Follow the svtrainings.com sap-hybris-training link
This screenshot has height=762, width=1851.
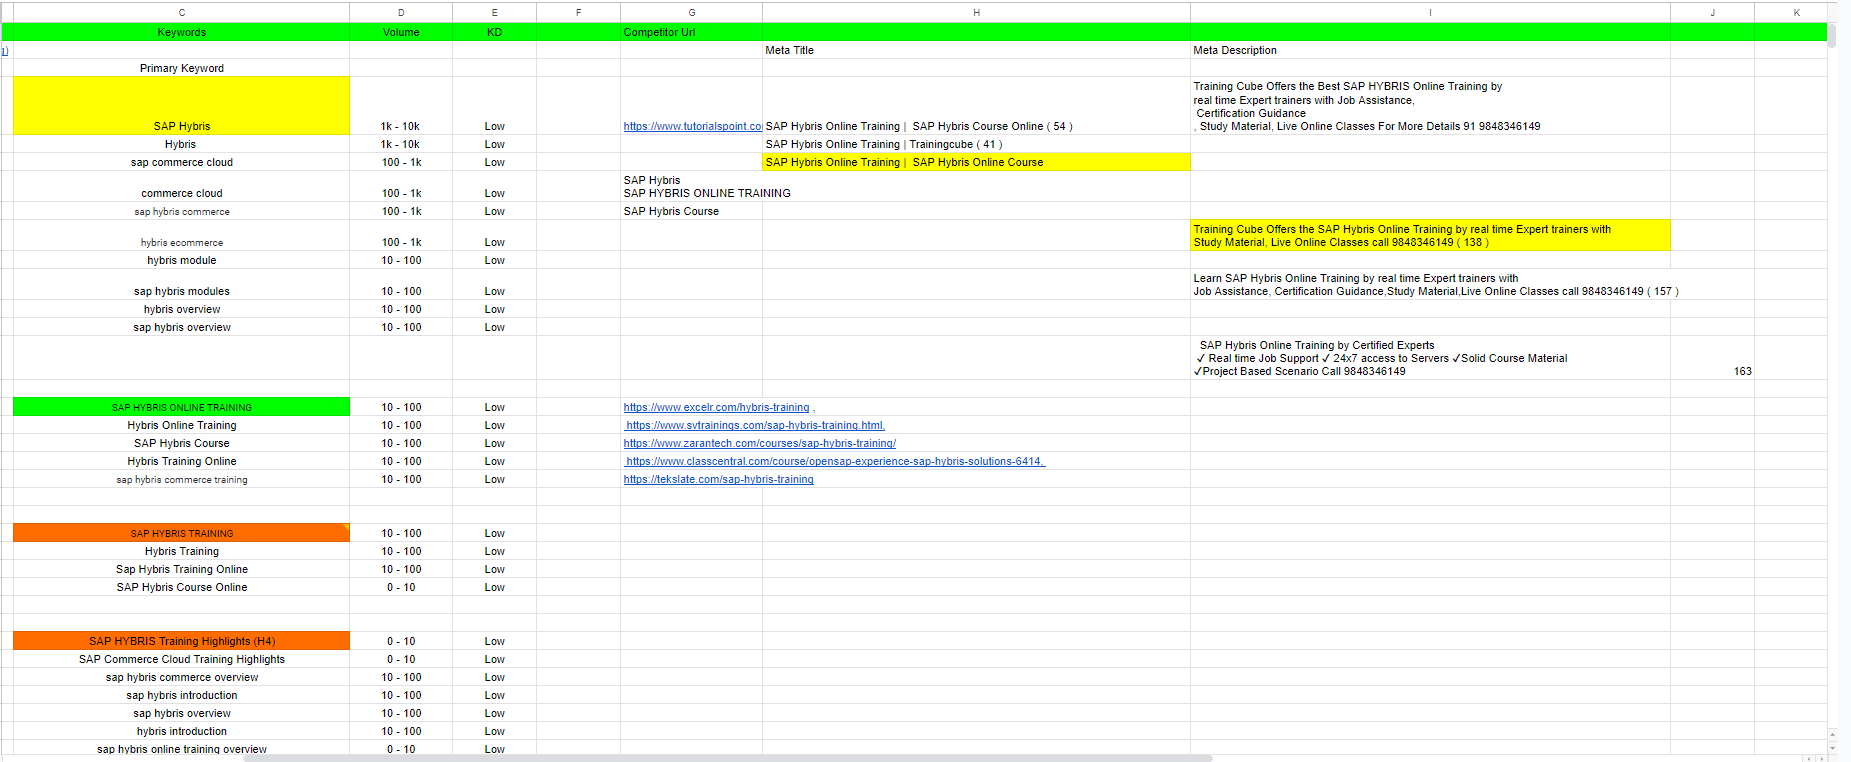(755, 426)
